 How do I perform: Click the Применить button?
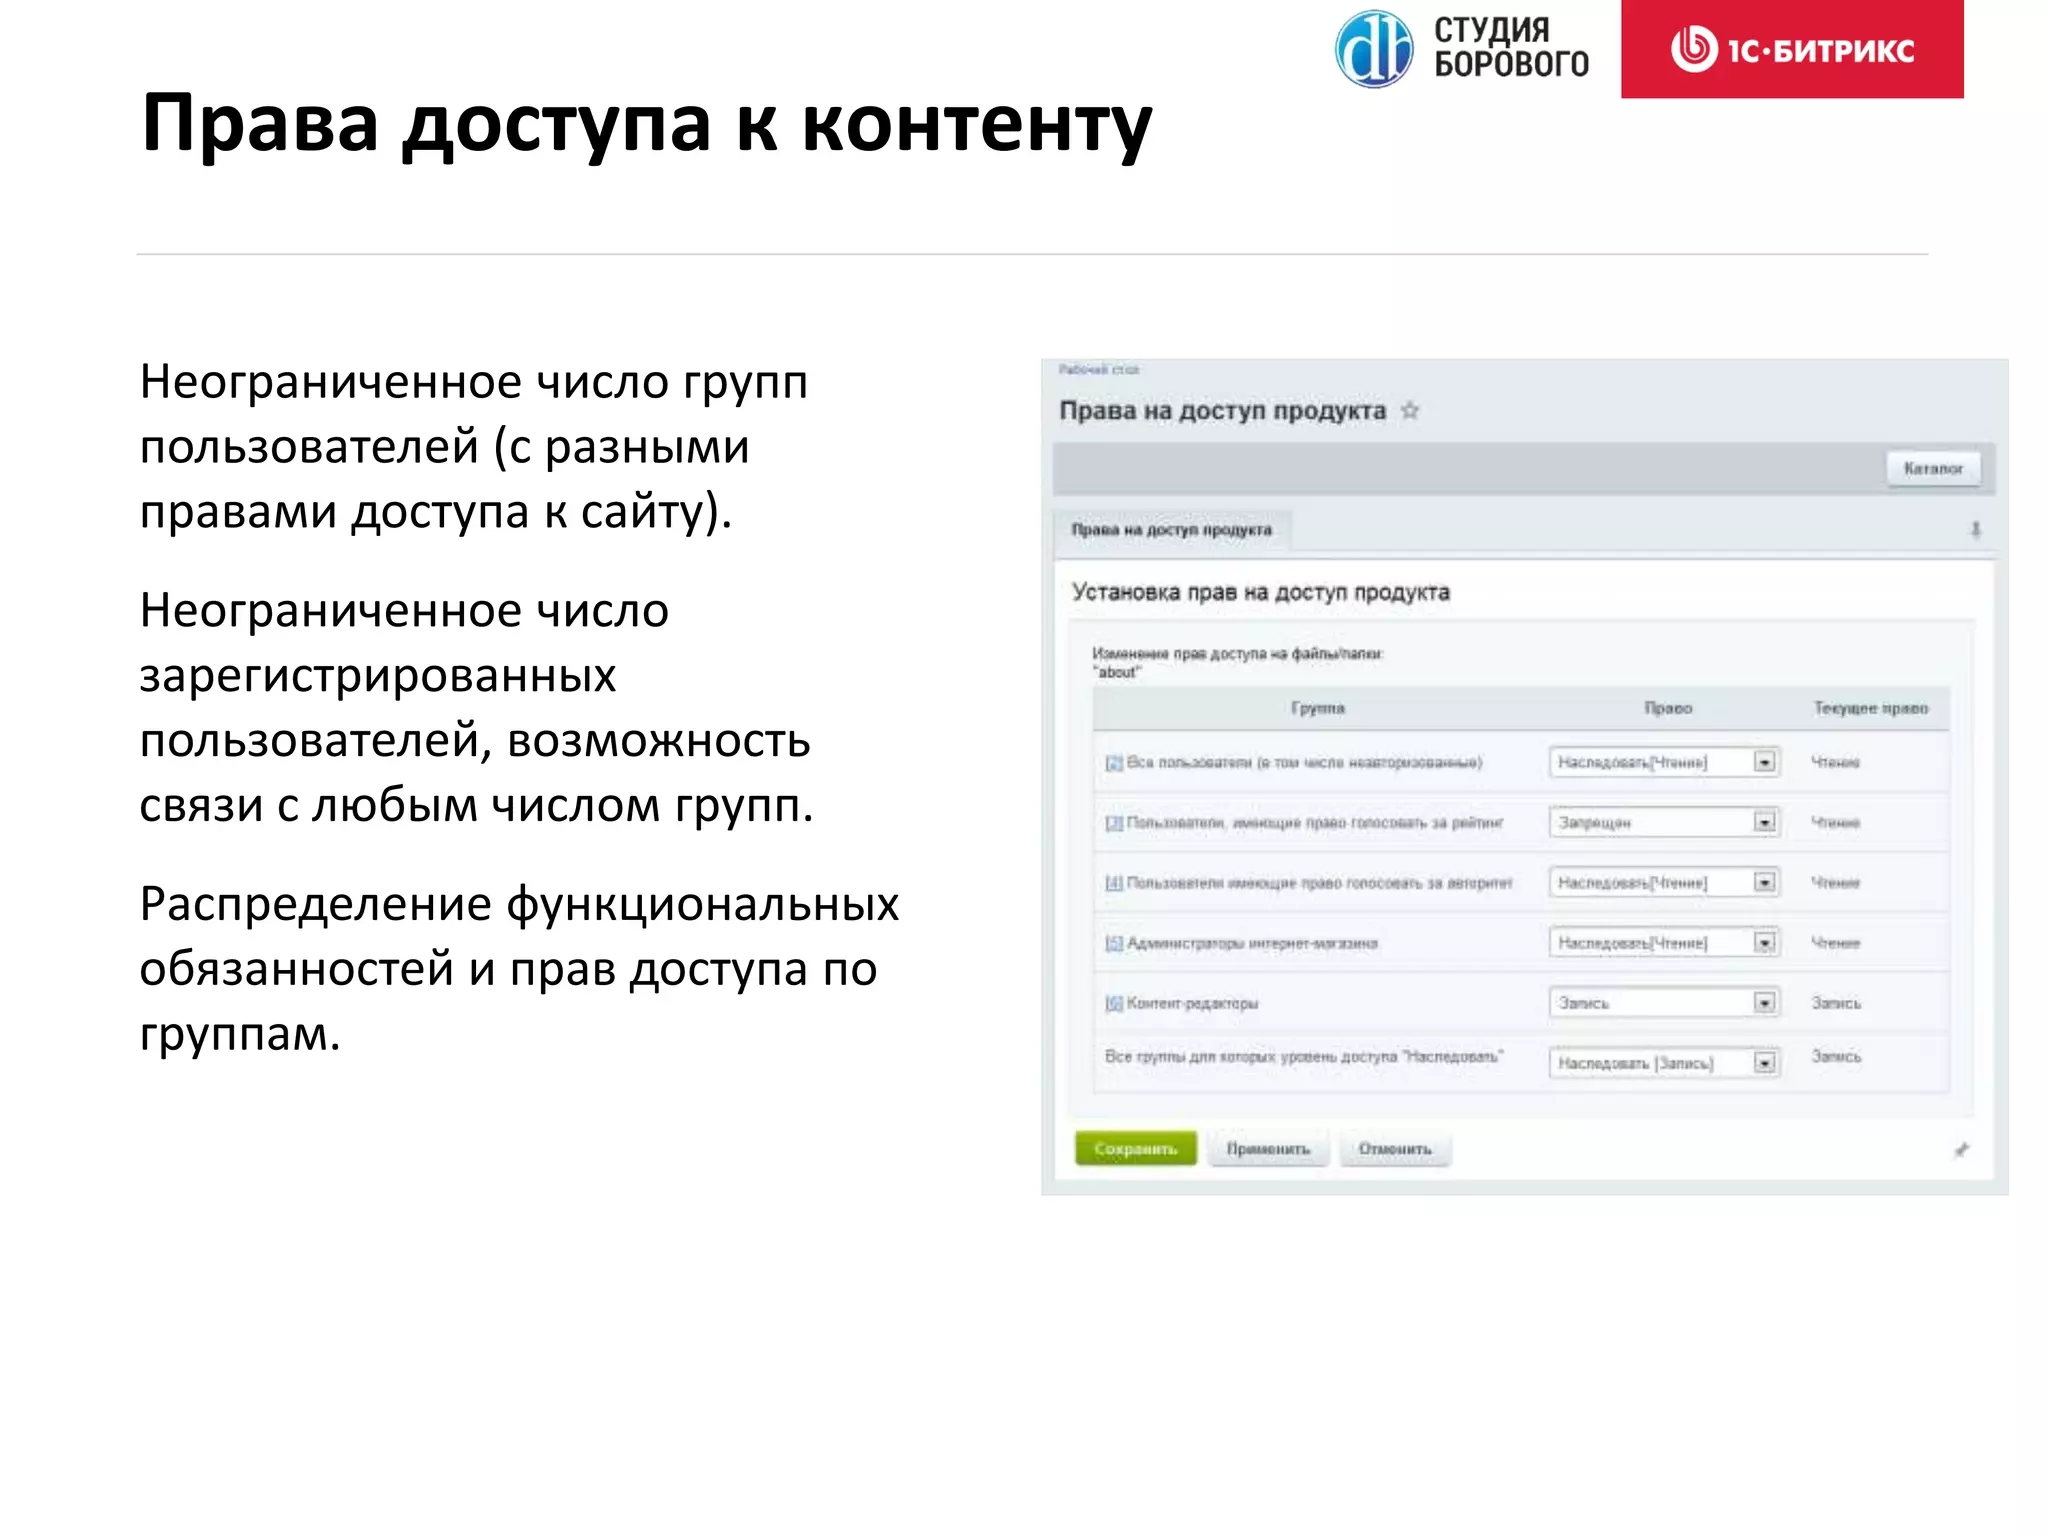click(x=1268, y=1149)
